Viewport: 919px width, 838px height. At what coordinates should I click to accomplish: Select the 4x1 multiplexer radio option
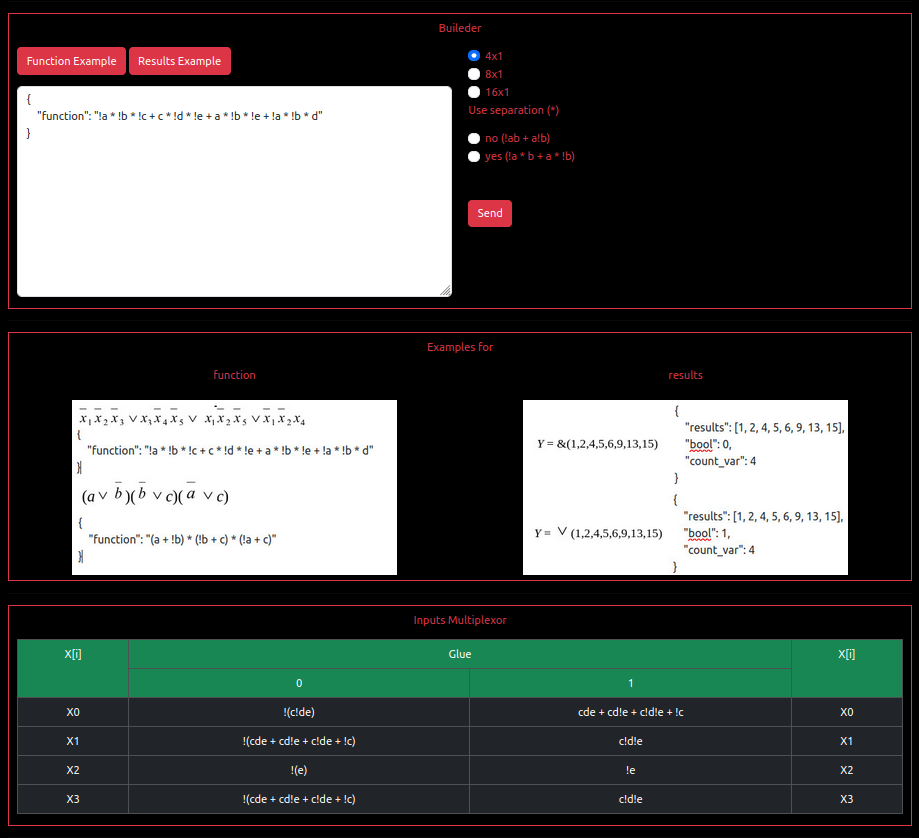[x=474, y=56]
